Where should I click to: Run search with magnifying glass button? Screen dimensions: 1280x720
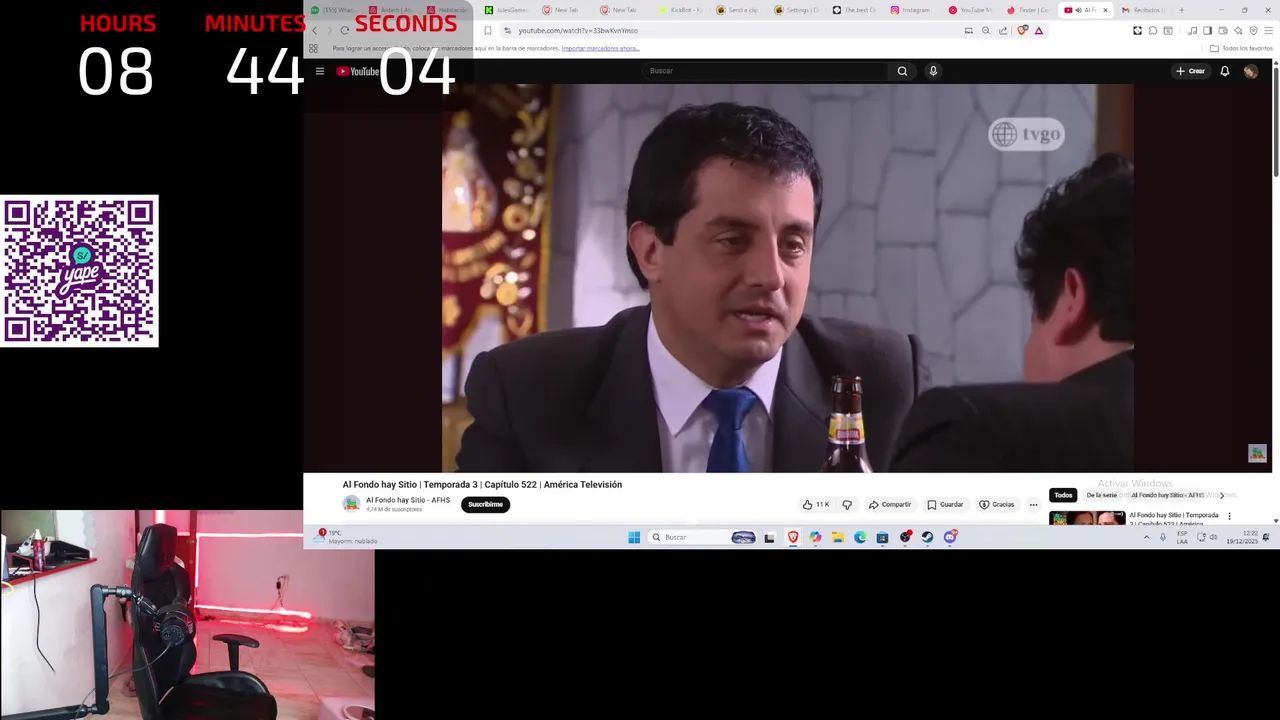[902, 71]
